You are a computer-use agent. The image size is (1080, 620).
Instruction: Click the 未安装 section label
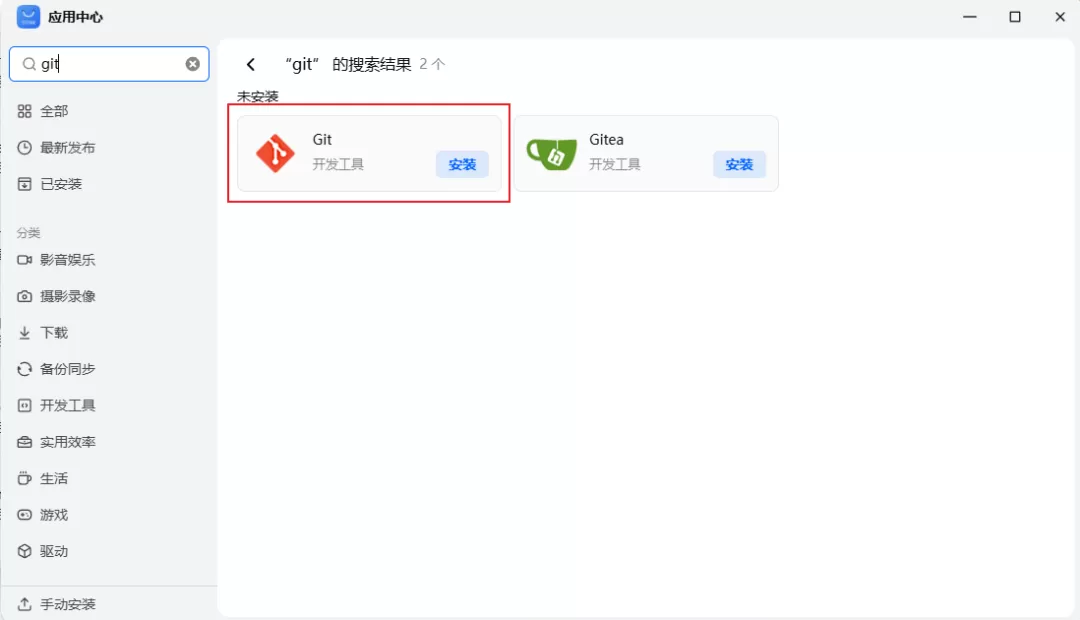point(258,96)
